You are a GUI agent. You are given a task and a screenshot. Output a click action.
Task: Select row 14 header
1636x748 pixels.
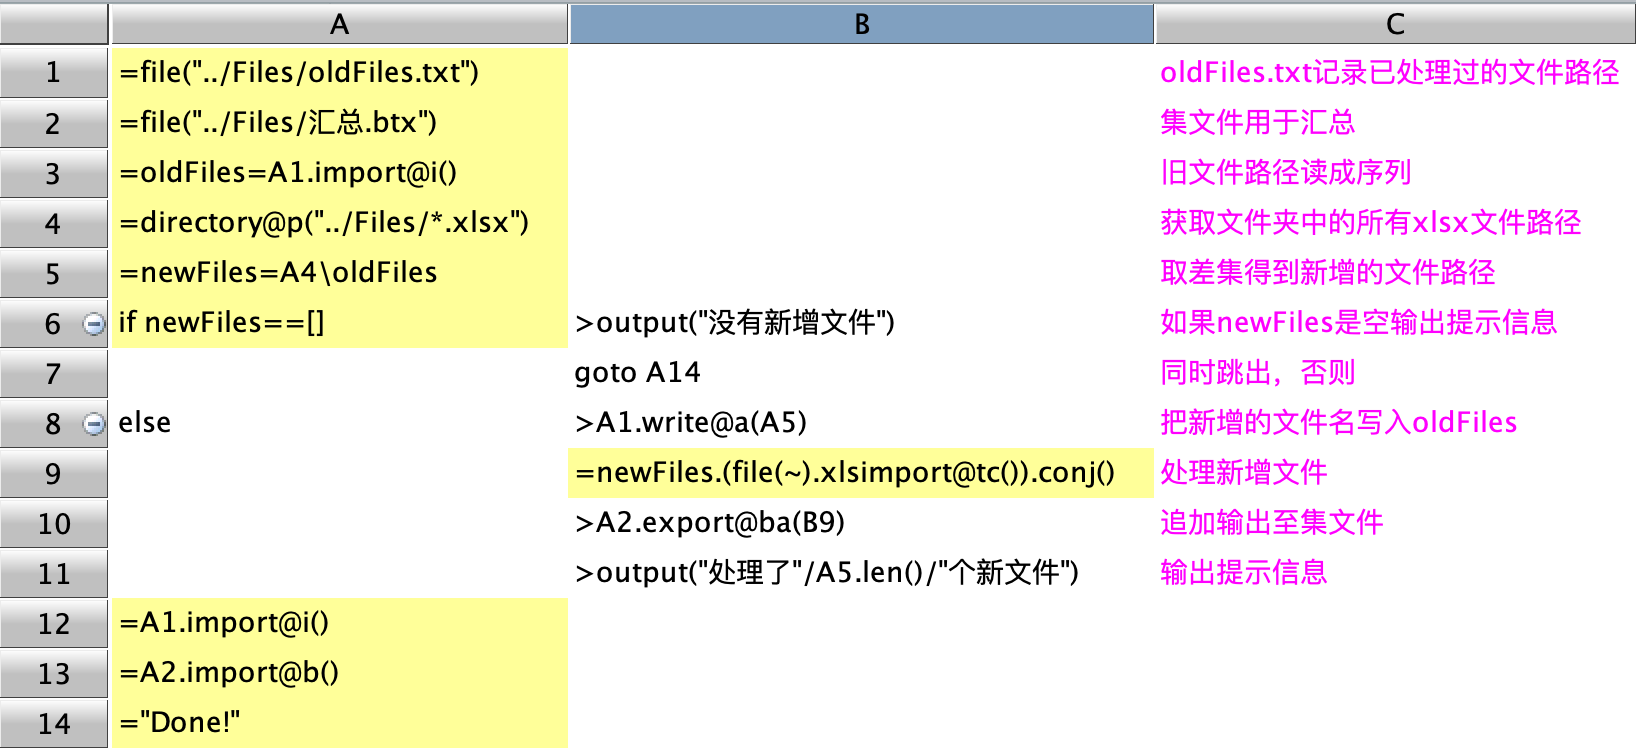(x=53, y=723)
